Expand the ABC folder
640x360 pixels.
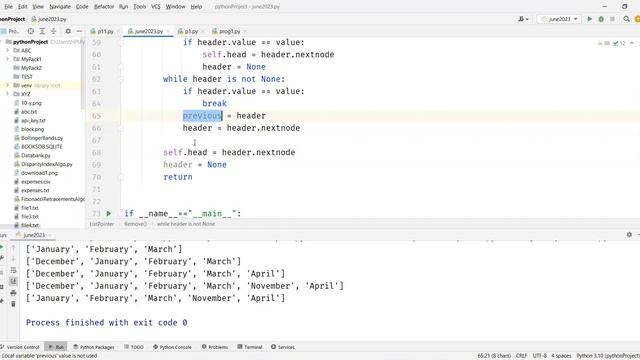click(x=7, y=51)
